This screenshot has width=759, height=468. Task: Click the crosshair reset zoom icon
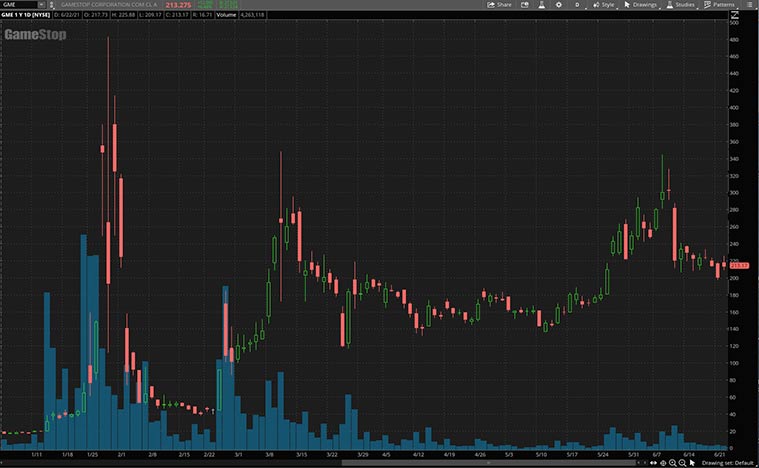click(663, 463)
